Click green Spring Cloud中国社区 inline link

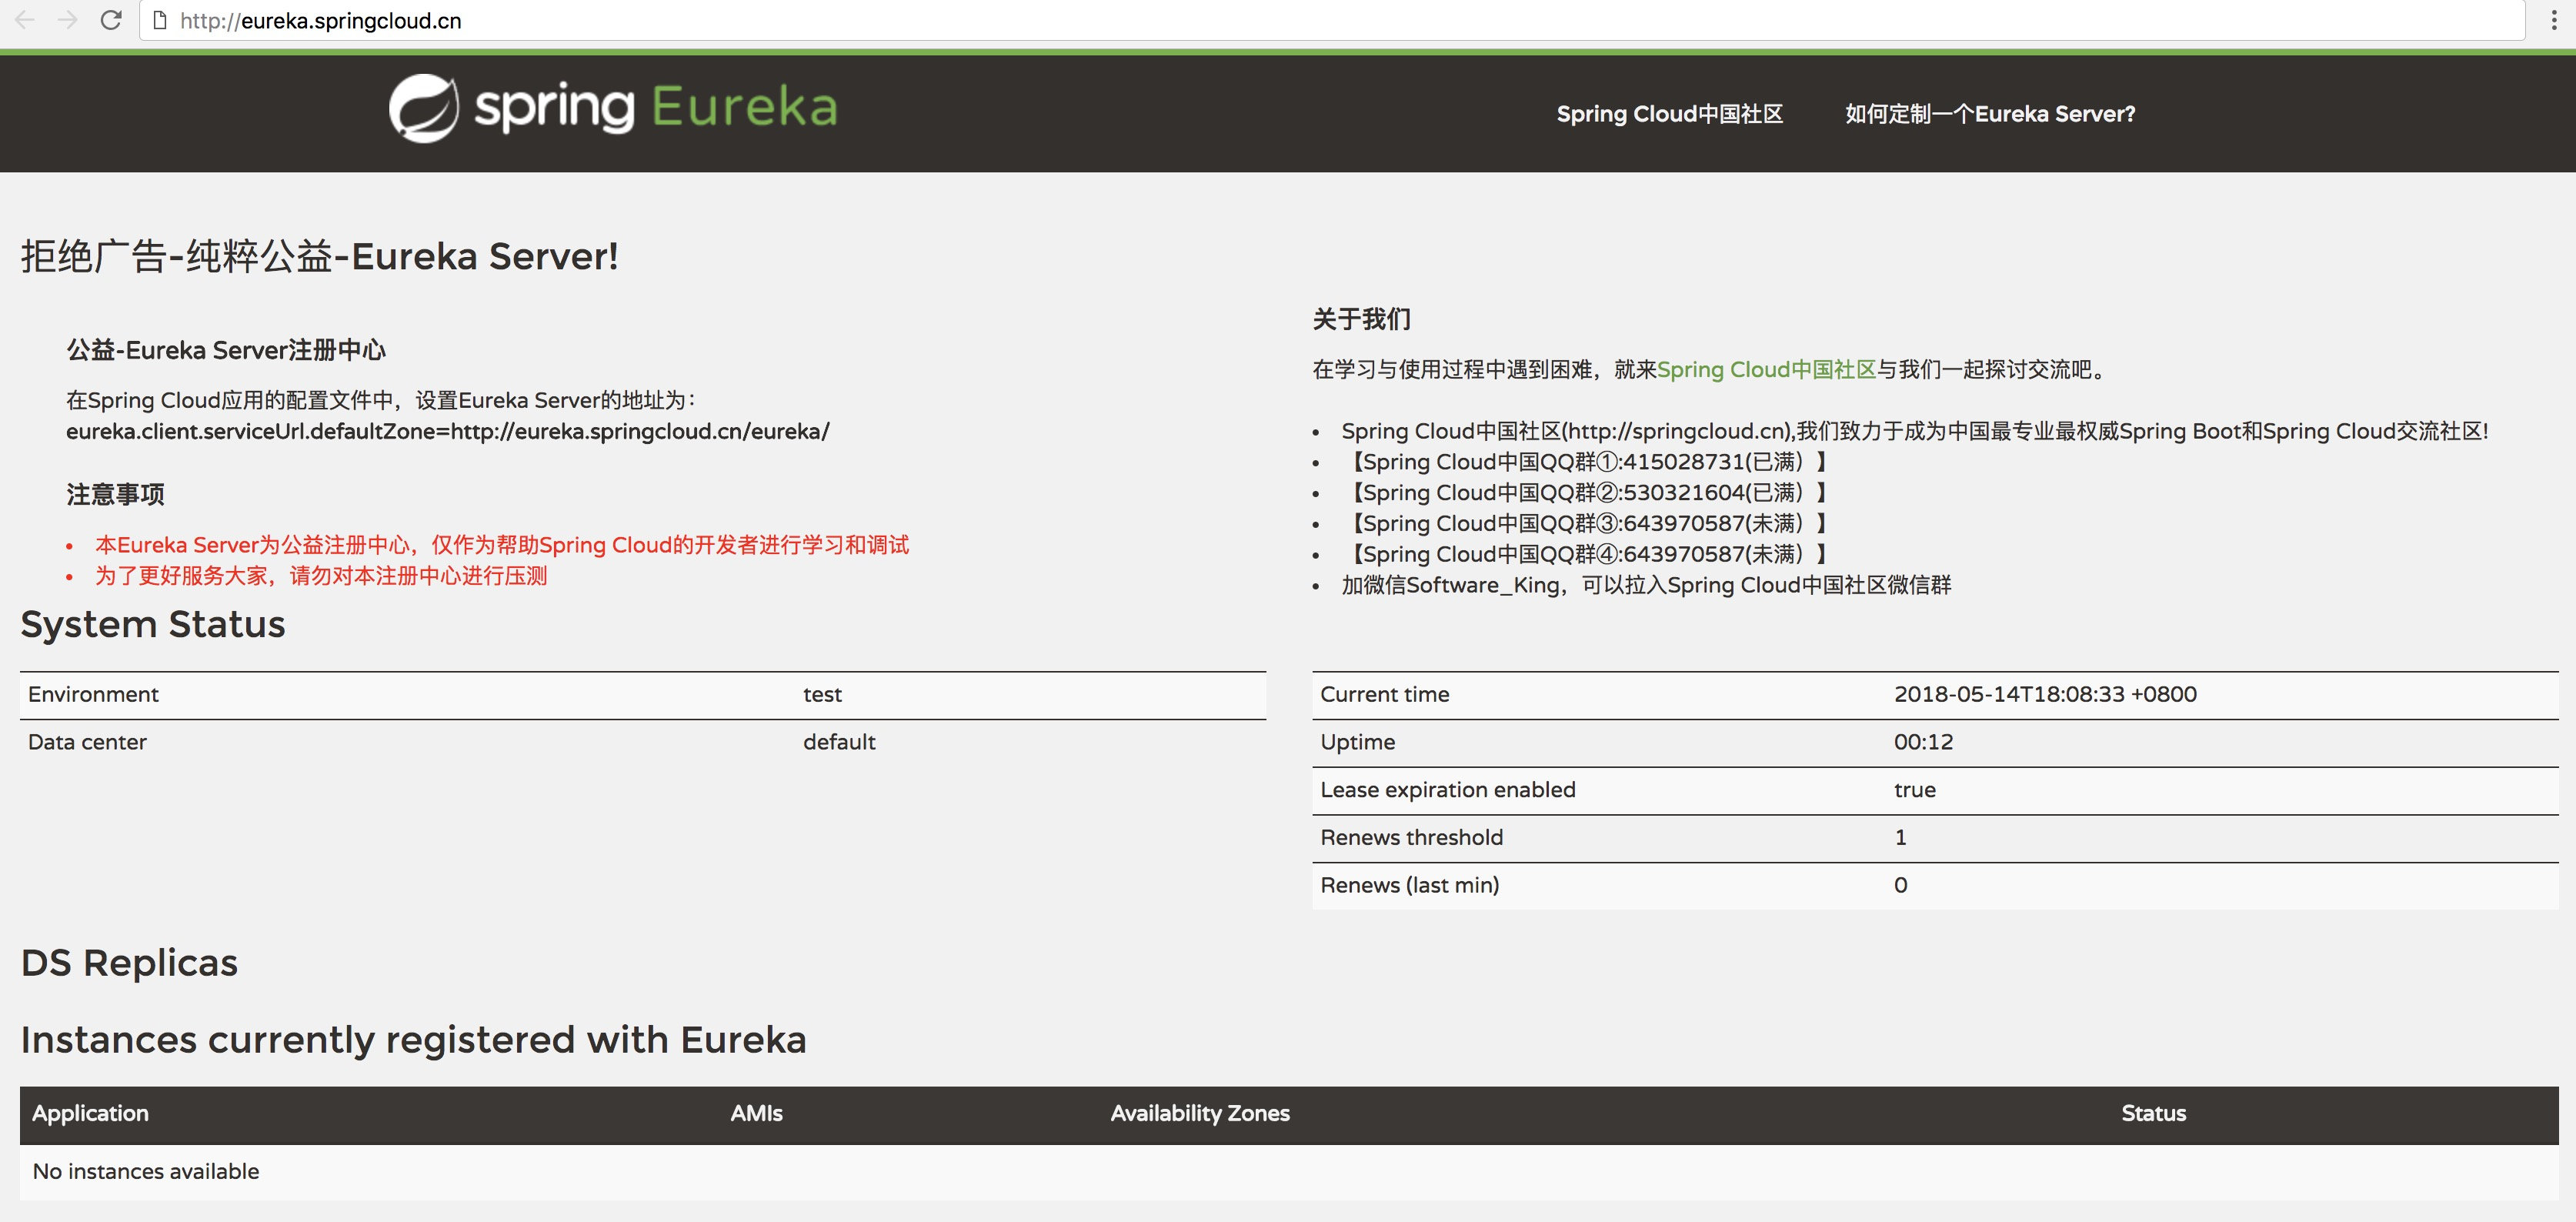click(x=1766, y=370)
